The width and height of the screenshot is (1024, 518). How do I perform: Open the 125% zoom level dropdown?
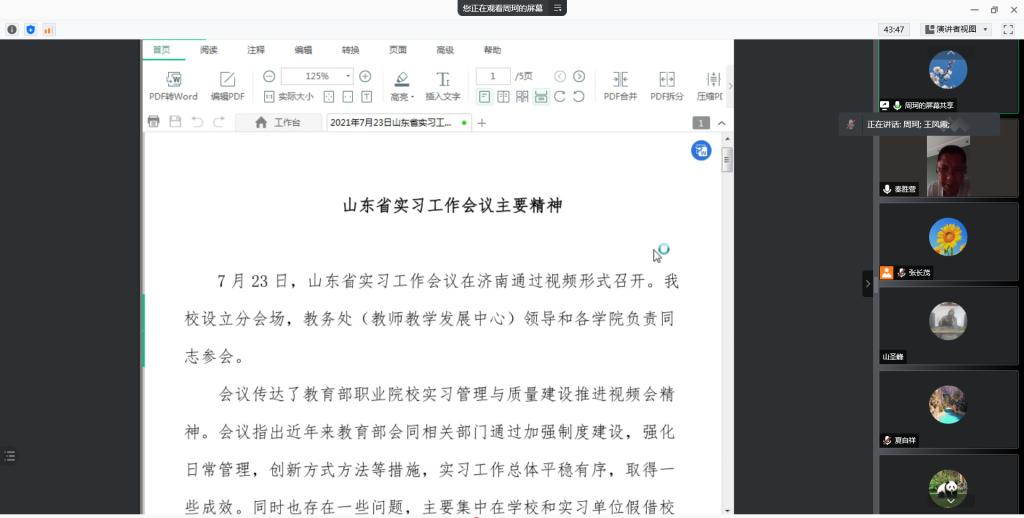point(348,76)
